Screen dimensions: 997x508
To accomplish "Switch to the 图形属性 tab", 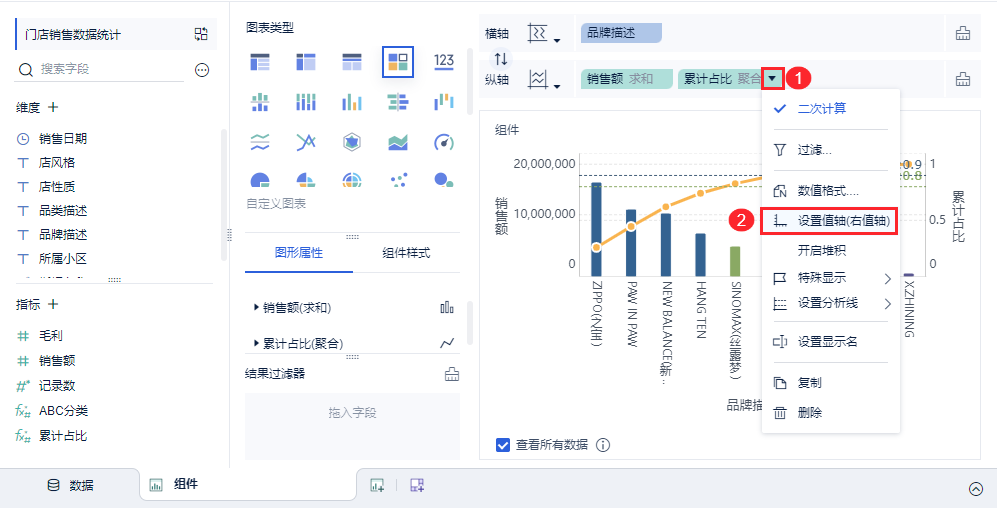I will (299, 253).
